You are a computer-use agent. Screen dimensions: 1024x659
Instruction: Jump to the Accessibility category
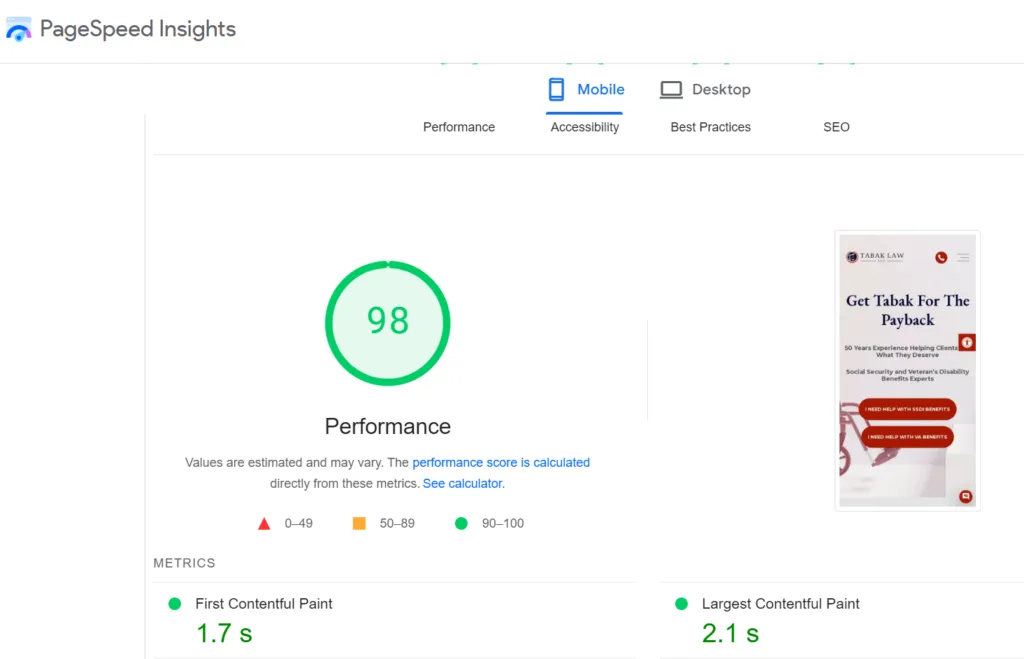[x=584, y=127]
